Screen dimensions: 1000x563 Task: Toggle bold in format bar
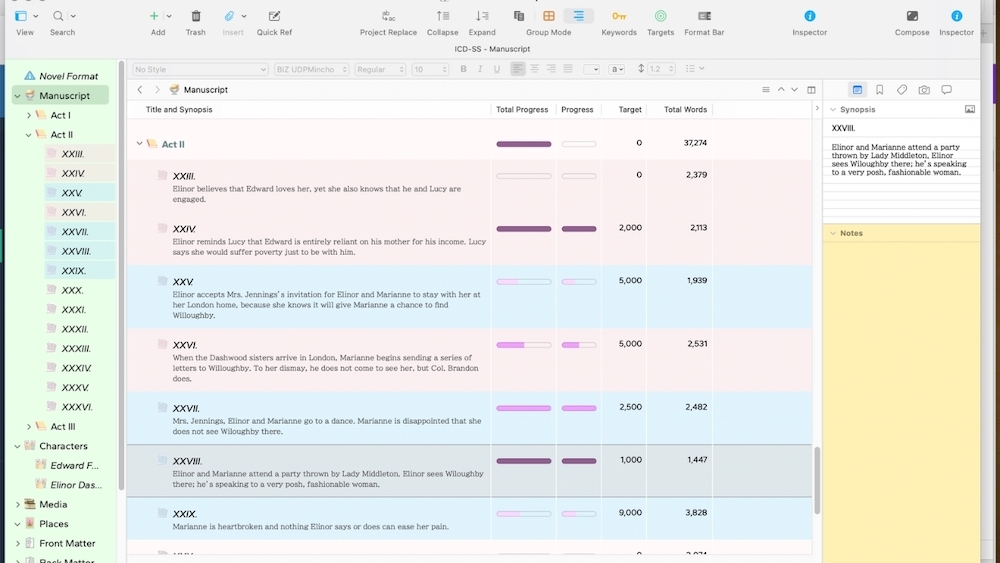point(463,69)
